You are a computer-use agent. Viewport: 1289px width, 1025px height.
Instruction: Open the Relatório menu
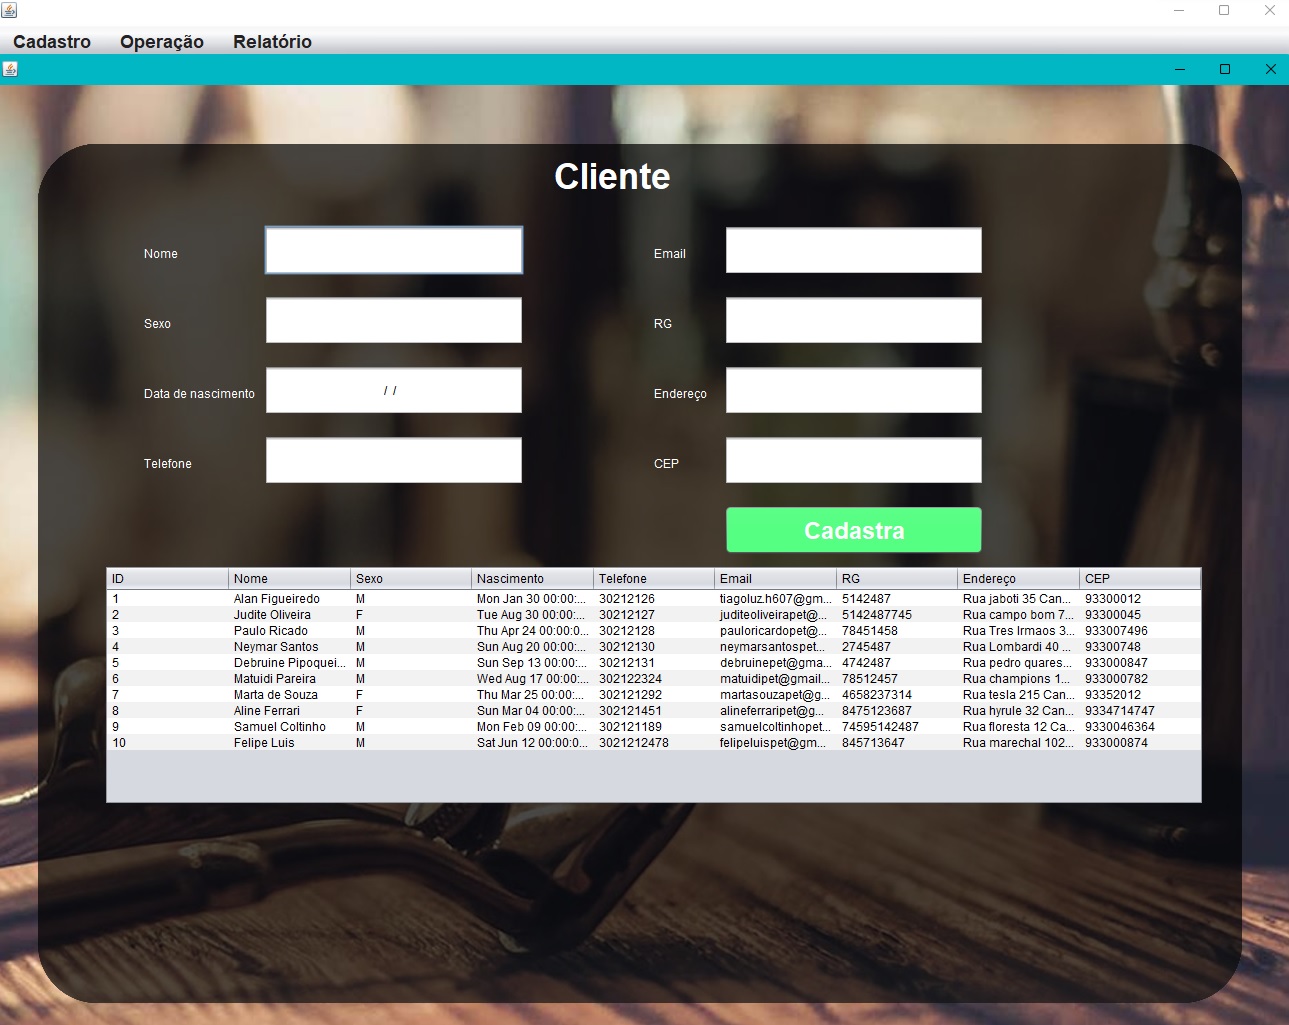[271, 42]
